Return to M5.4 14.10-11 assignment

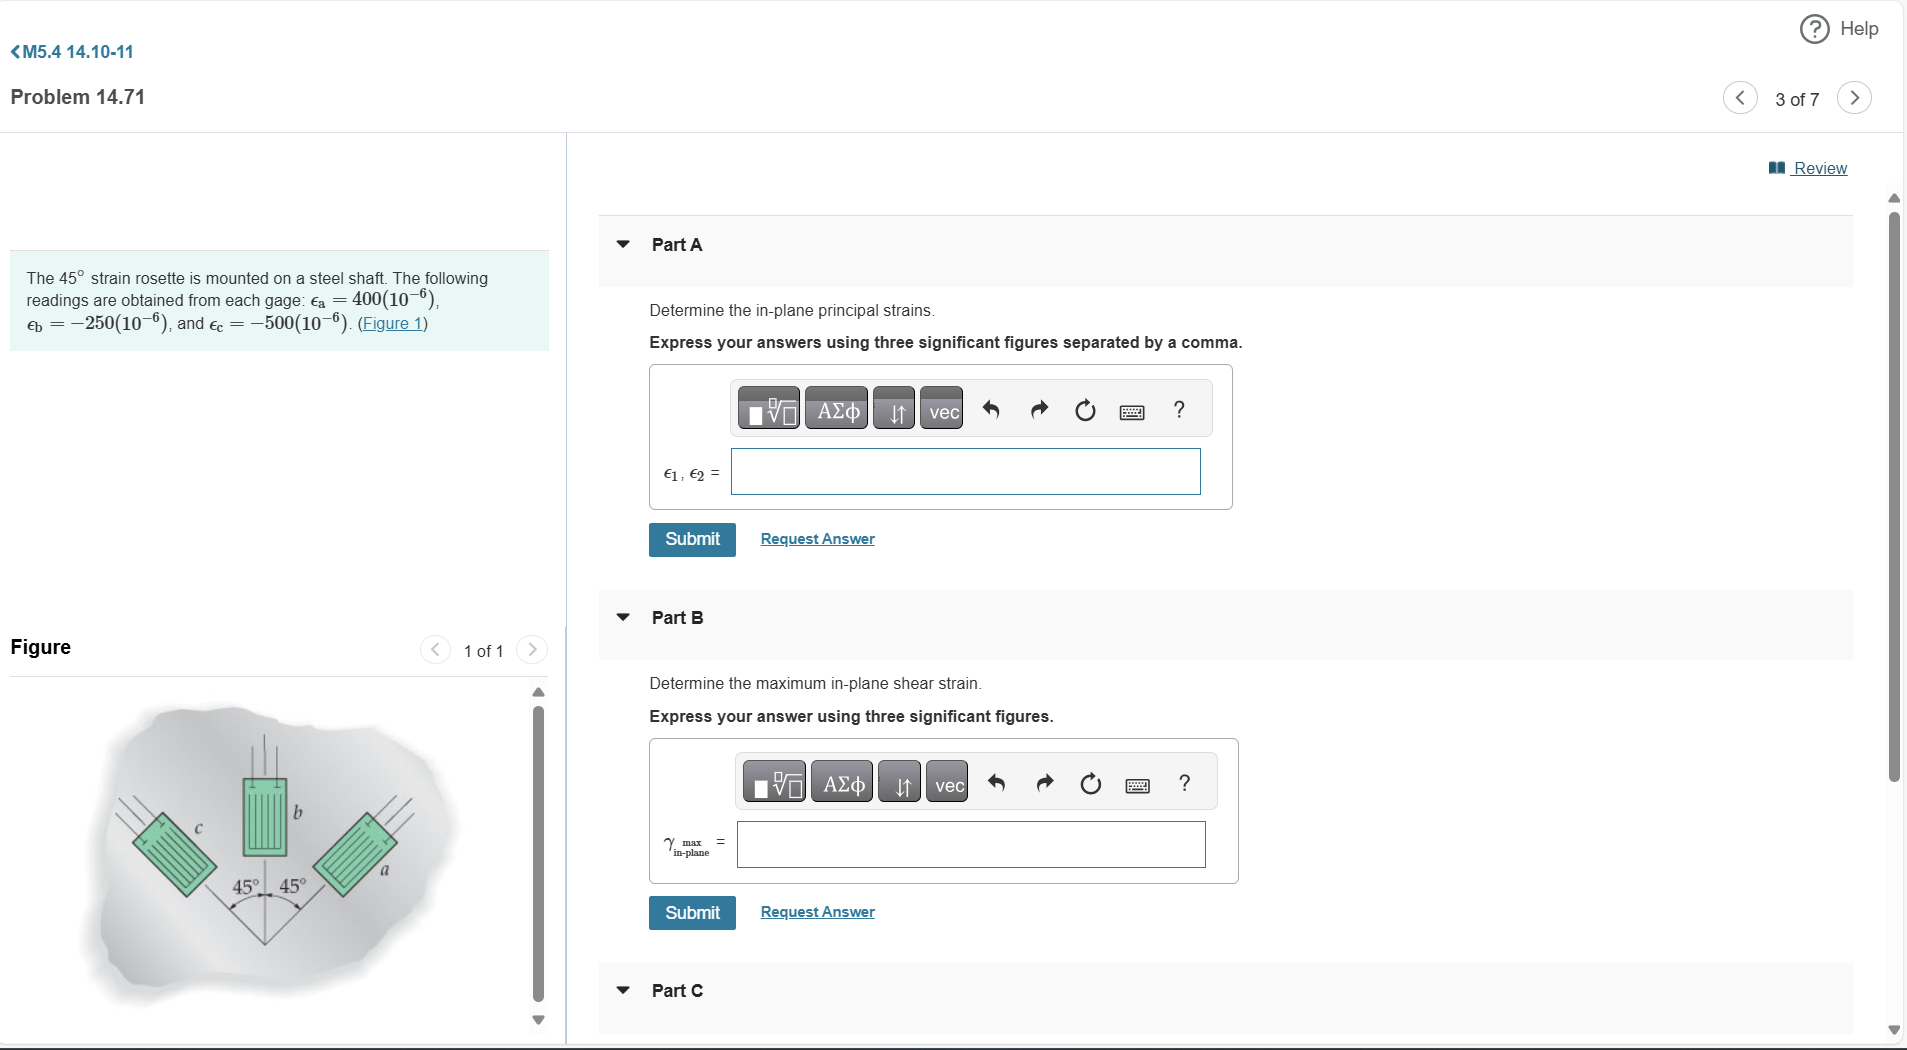click(72, 52)
